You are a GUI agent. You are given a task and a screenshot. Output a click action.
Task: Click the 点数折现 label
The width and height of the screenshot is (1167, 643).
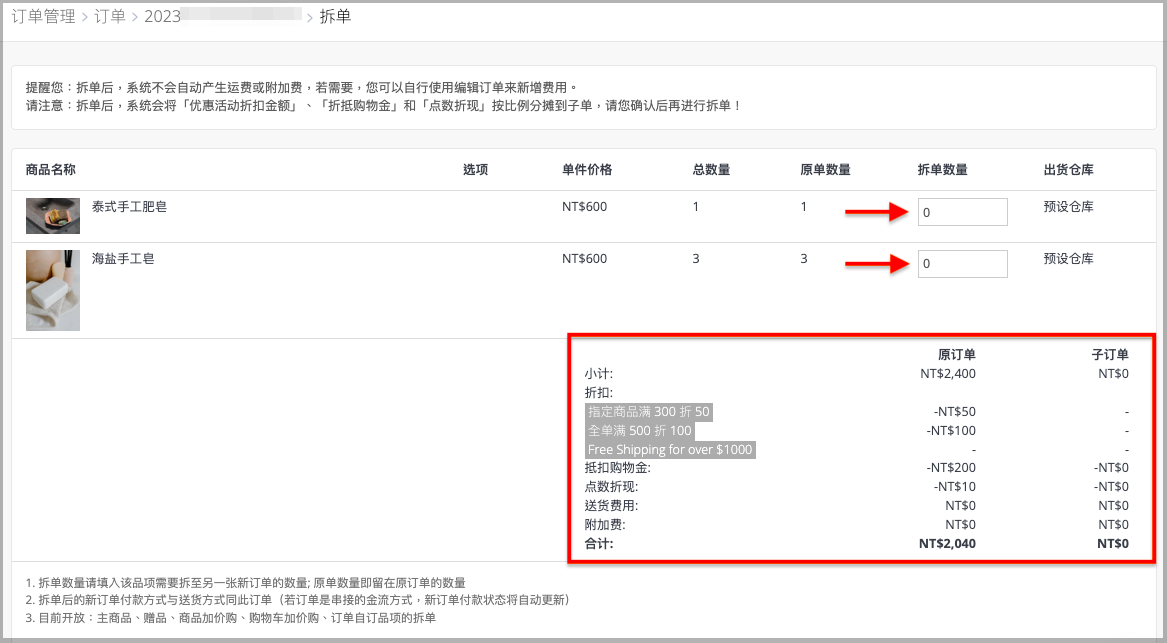612,487
